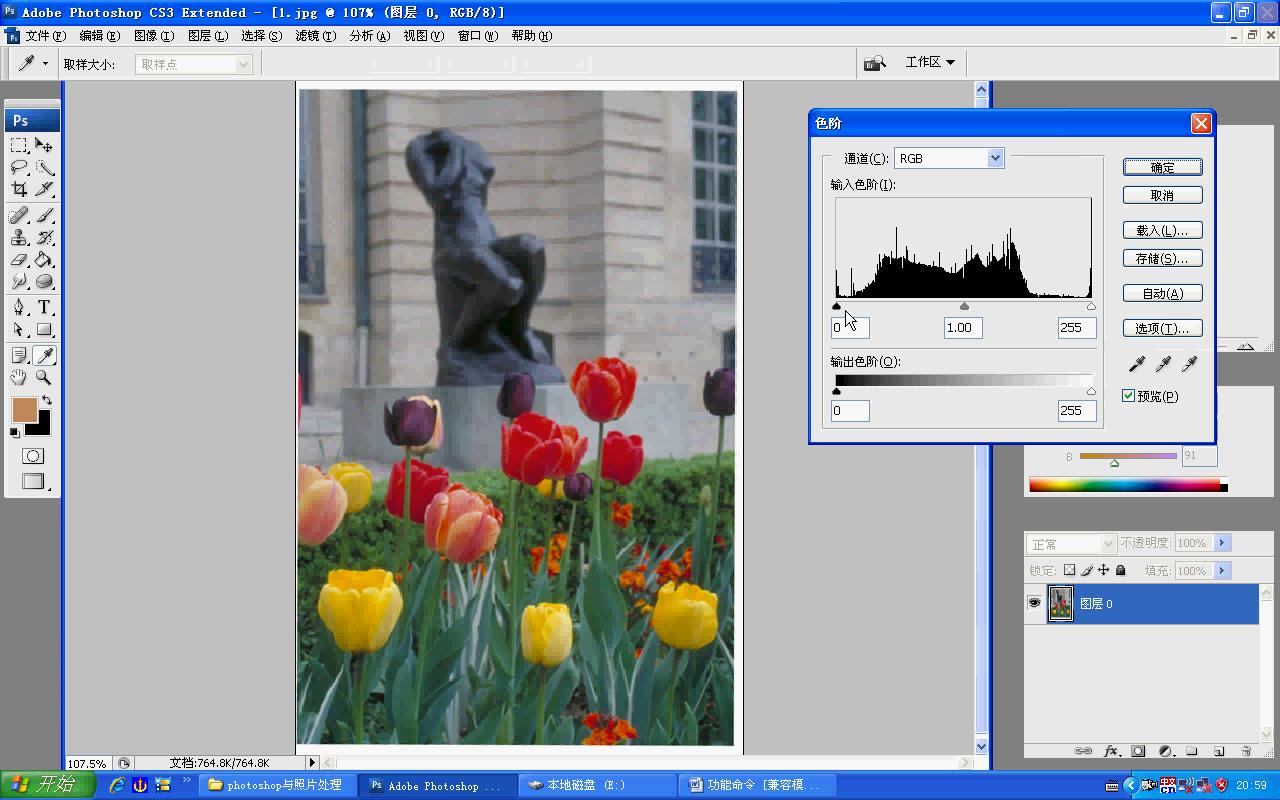Open the 图层 (Layer) menu
This screenshot has width=1280, height=800.
(207, 35)
